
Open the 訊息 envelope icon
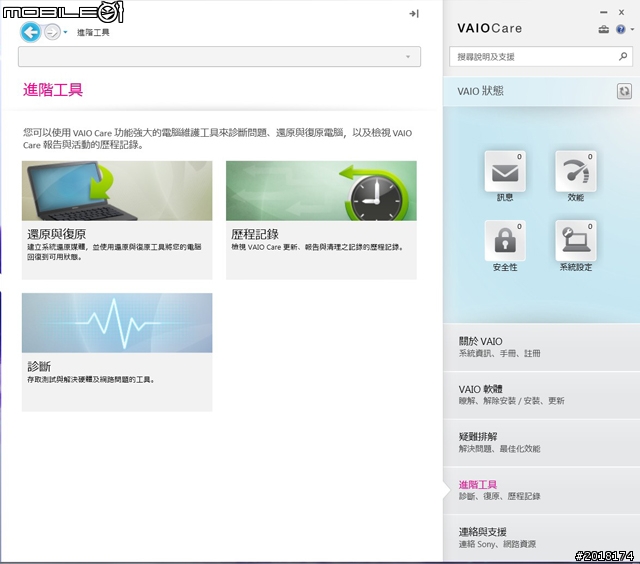point(505,171)
